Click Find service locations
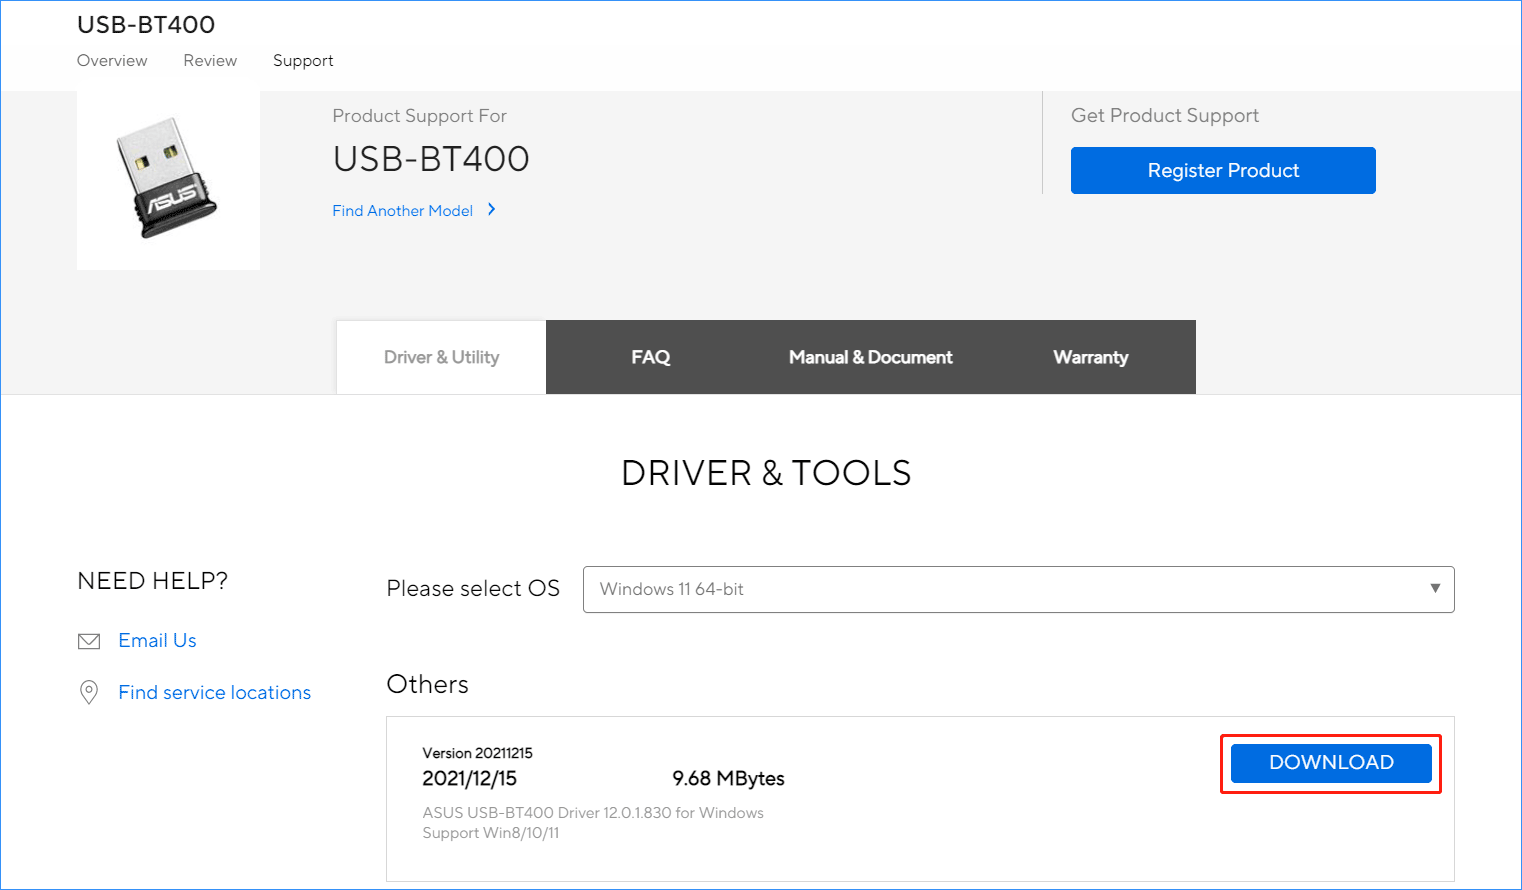The width and height of the screenshot is (1522, 890). 214,691
